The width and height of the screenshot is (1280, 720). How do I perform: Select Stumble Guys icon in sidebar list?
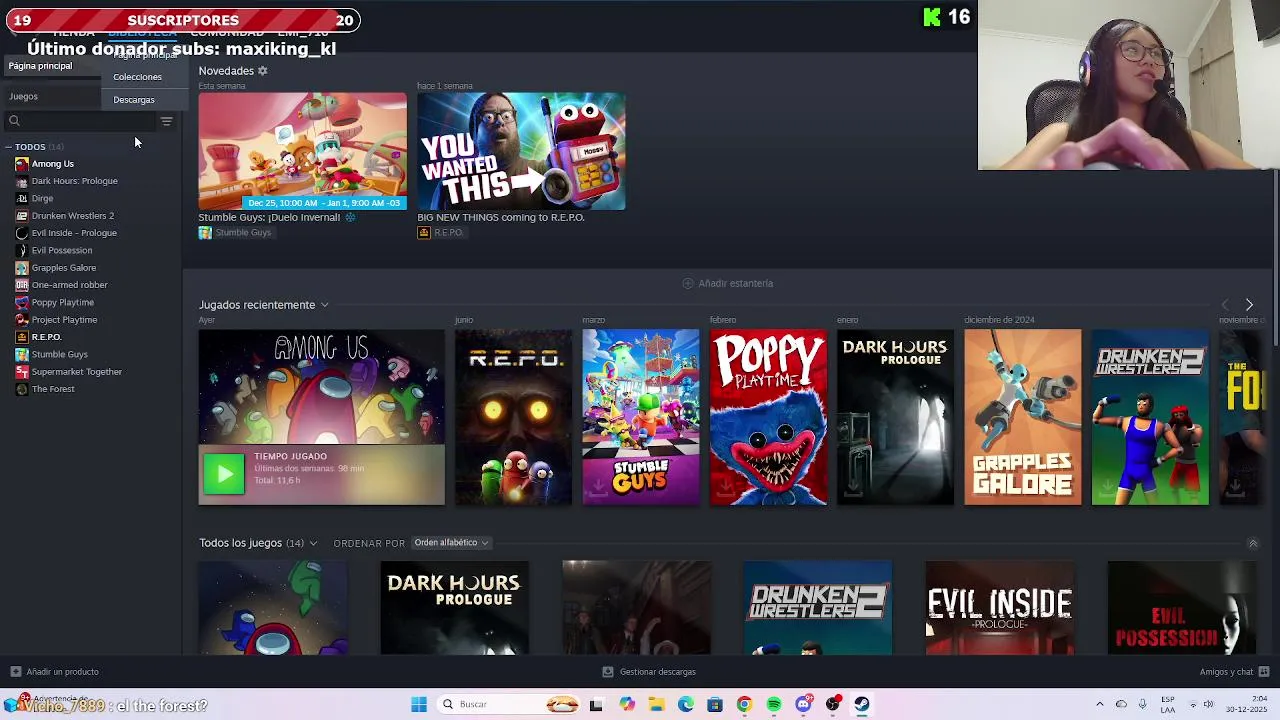tap(22, 354)
